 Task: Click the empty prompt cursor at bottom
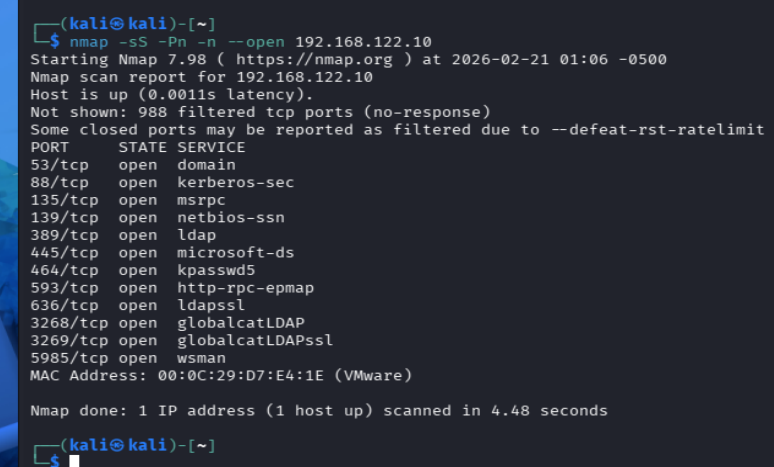click(74, 461)
